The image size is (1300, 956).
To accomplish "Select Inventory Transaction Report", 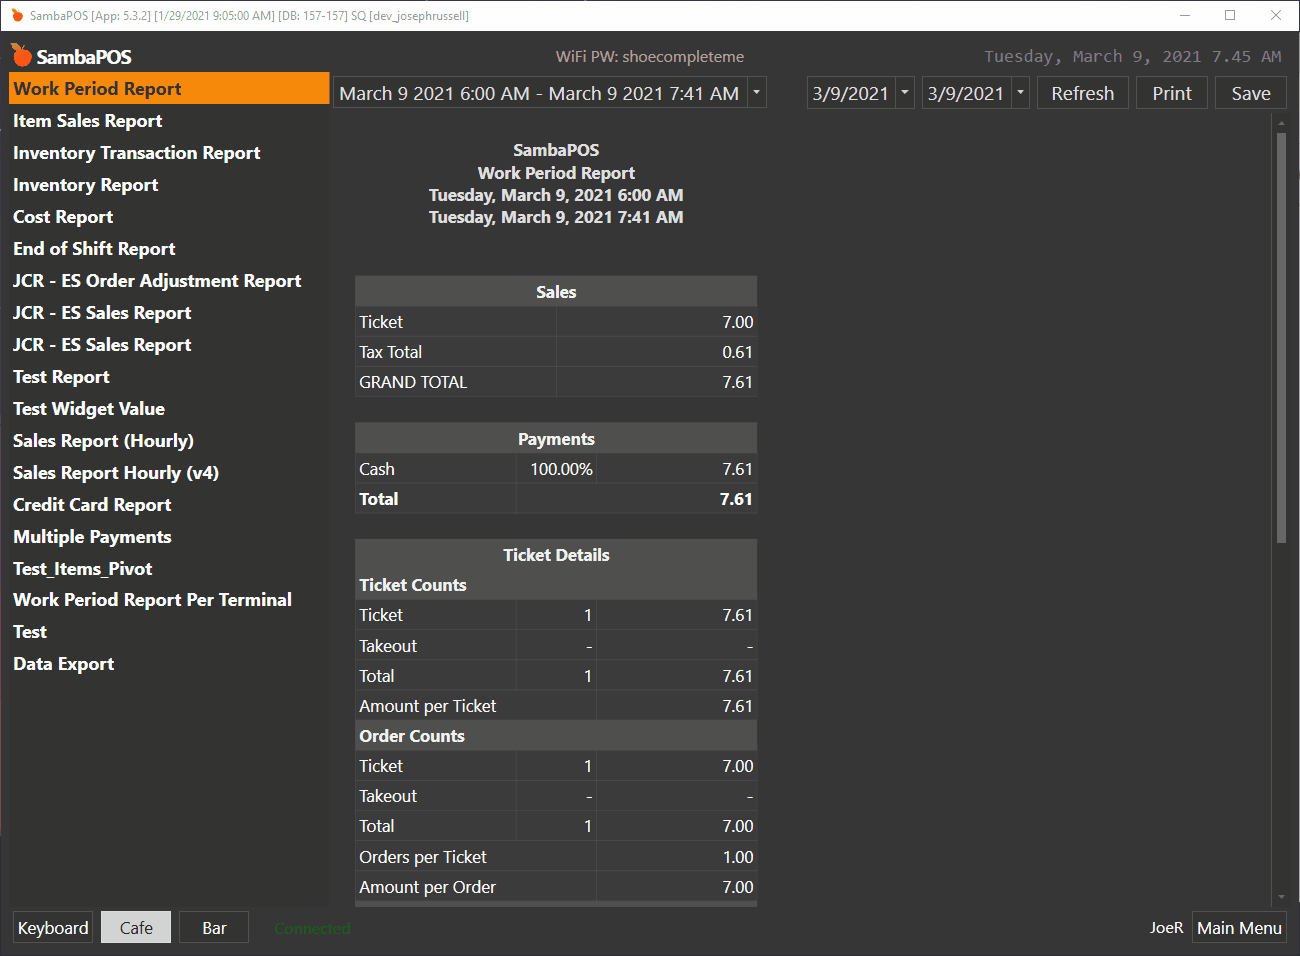I will [x=137, y=153].
